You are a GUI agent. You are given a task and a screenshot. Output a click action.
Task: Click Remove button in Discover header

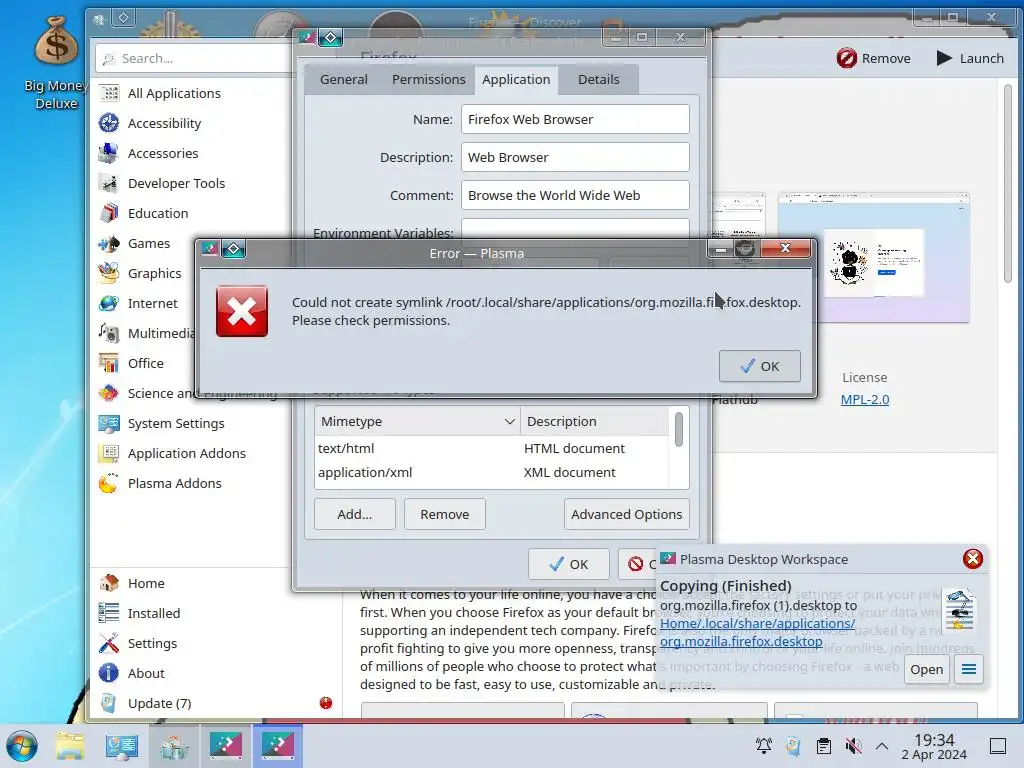[873, 58]
